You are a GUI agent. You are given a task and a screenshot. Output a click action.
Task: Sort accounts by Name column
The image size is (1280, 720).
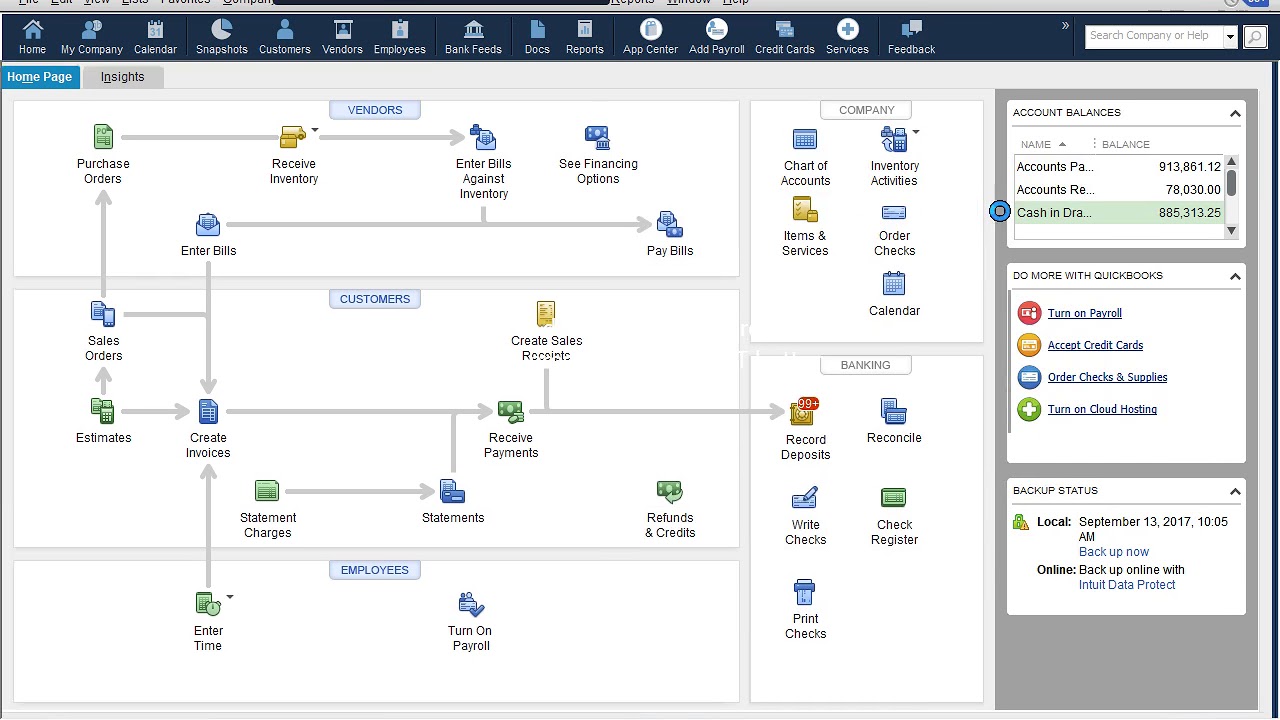click(1043, 144)
